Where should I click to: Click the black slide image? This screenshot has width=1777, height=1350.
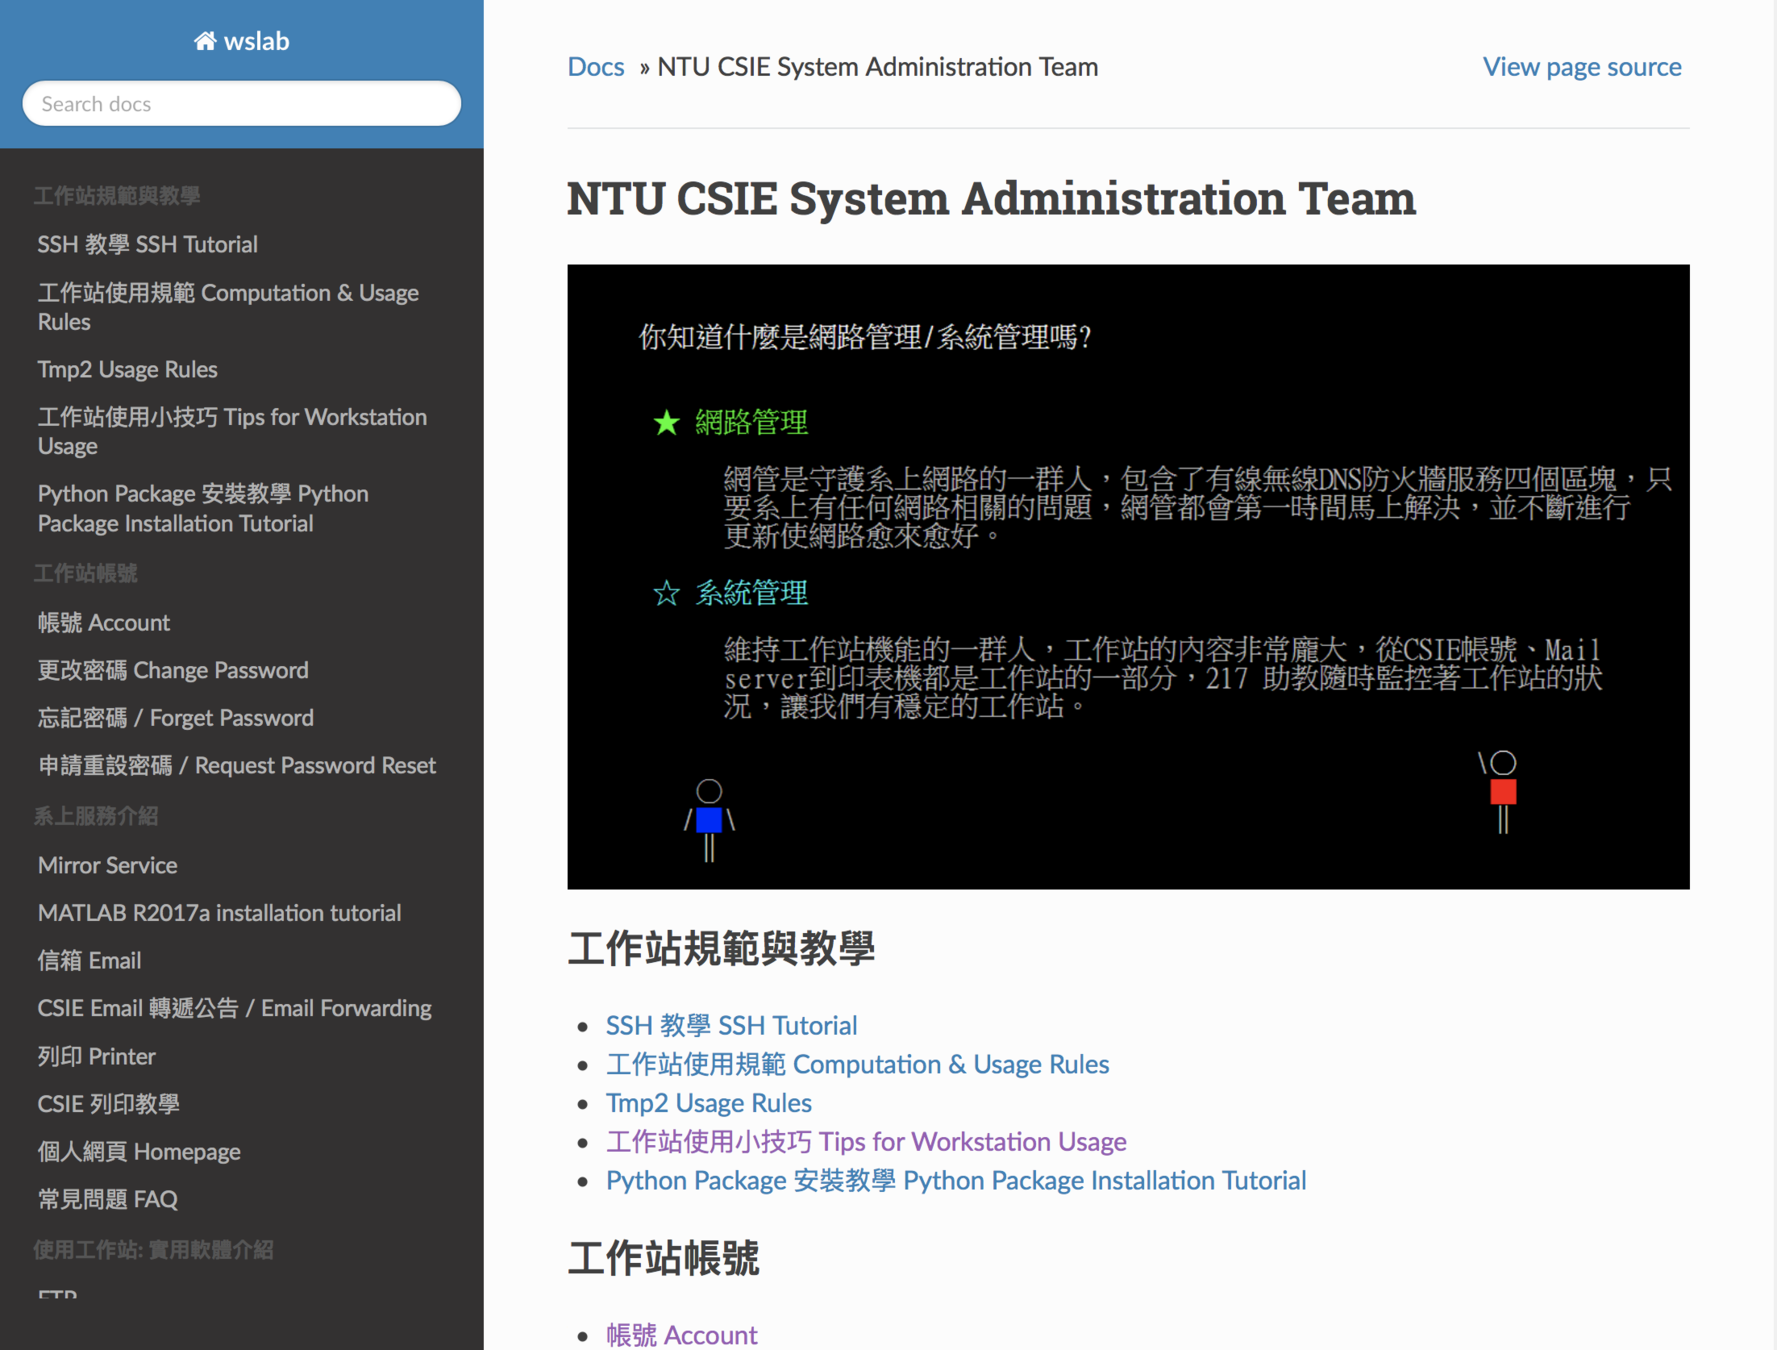[x=1128, y=577]
